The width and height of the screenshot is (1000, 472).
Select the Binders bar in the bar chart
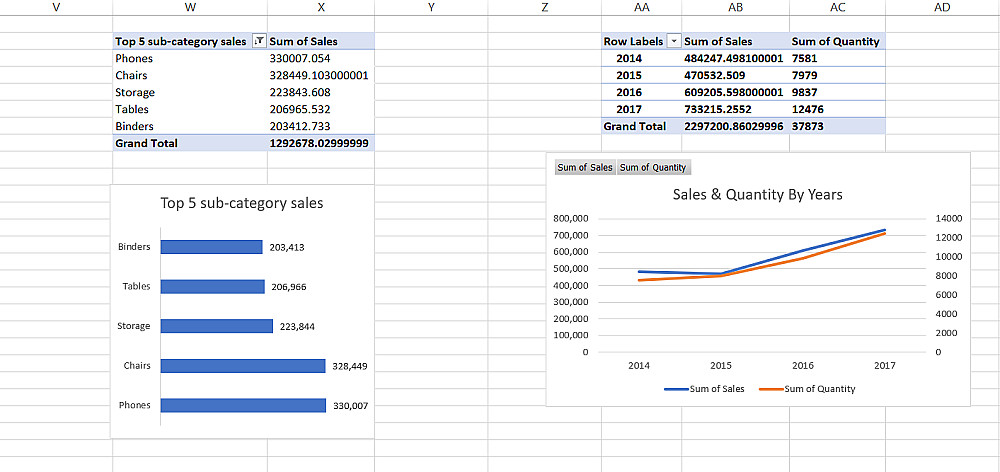(x=212, y=247)
